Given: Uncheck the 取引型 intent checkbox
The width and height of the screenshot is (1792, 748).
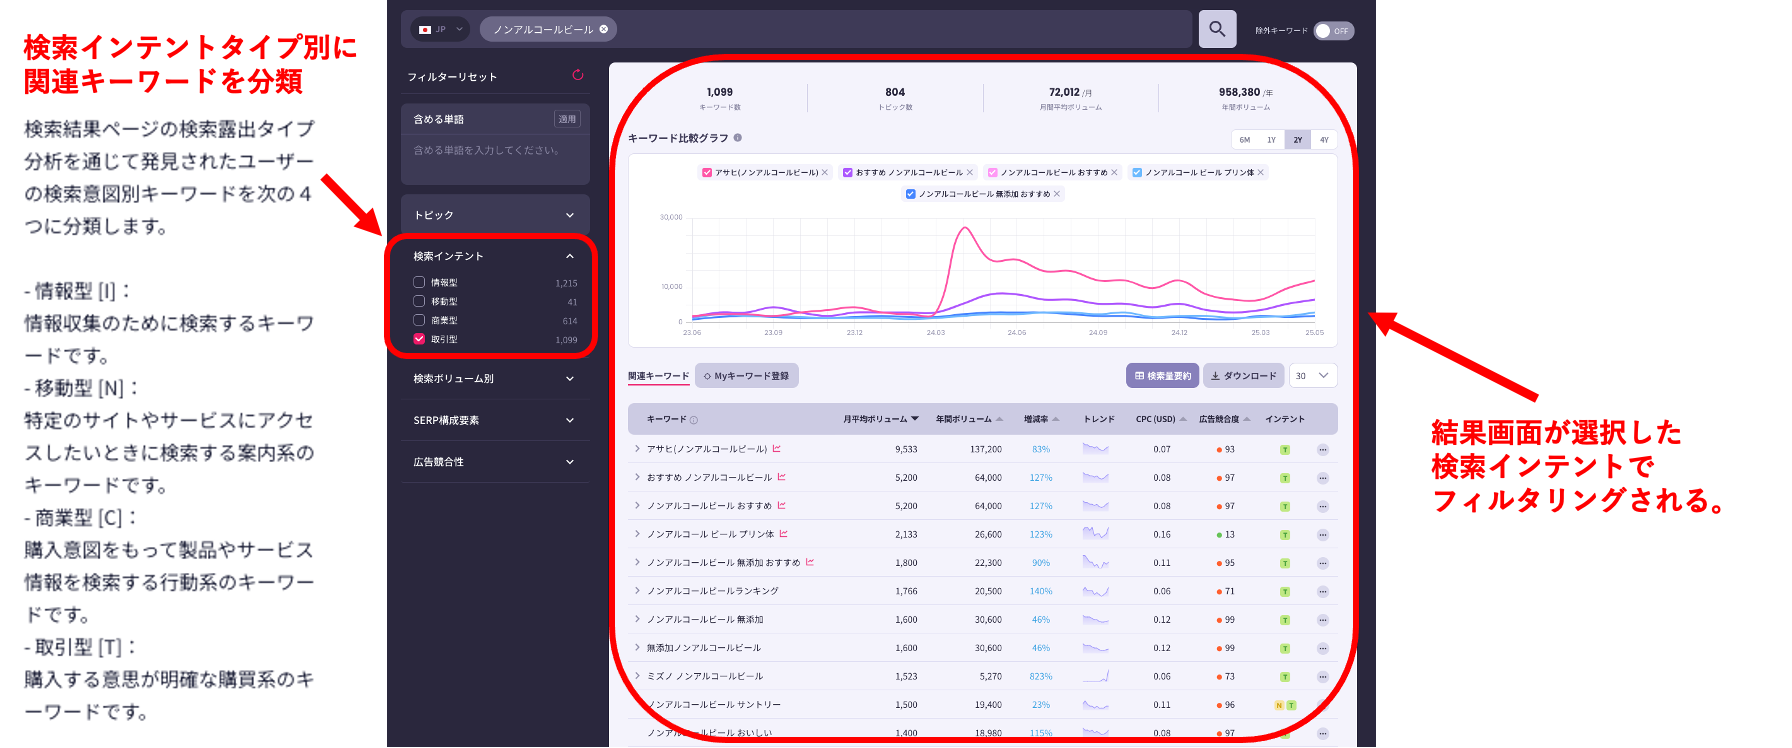Looking at the screenshot, I should pyautogui.click(x=419, y=339).
